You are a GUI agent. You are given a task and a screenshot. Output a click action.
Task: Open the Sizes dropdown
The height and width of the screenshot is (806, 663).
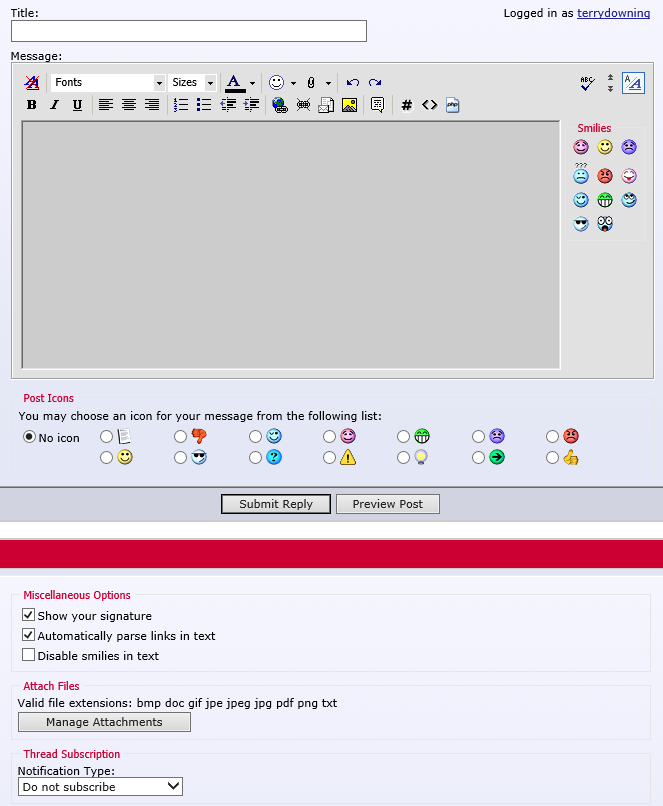point(192,82)
